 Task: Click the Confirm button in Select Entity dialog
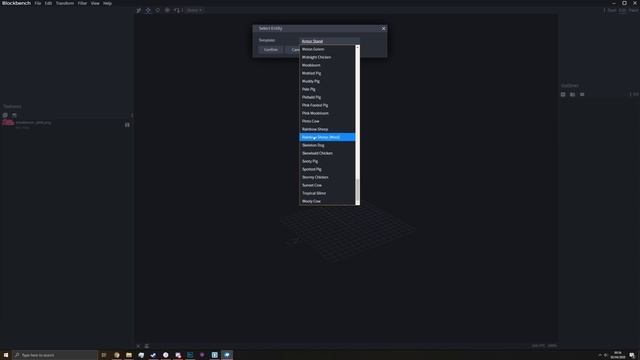point(271,50)
